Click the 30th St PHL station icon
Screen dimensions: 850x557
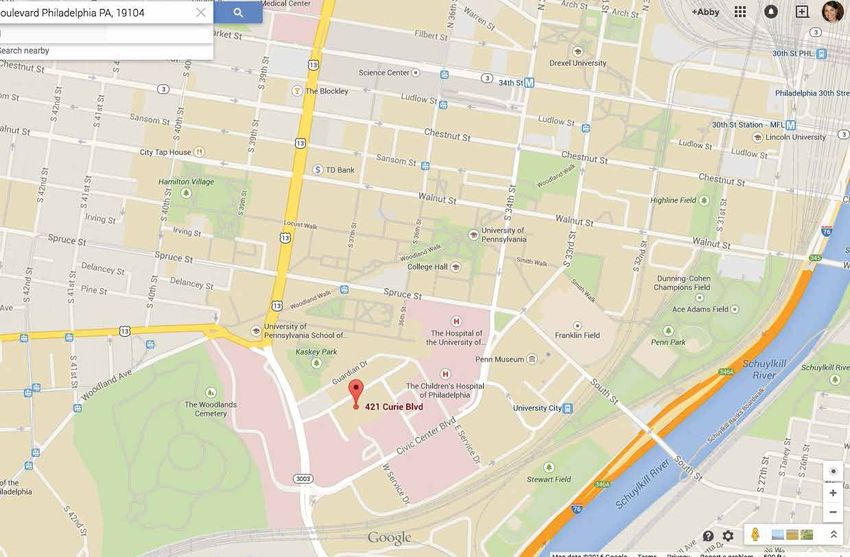click(822, 54)
